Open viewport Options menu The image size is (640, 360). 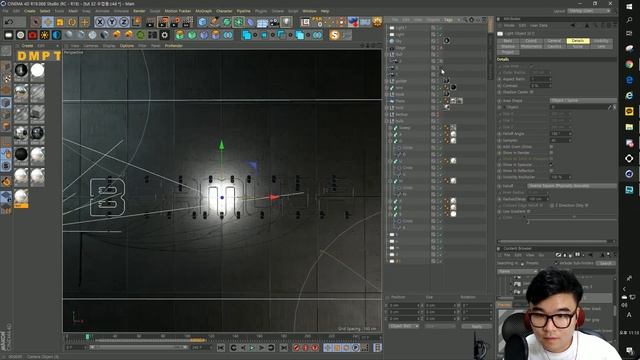coord(127,46)
